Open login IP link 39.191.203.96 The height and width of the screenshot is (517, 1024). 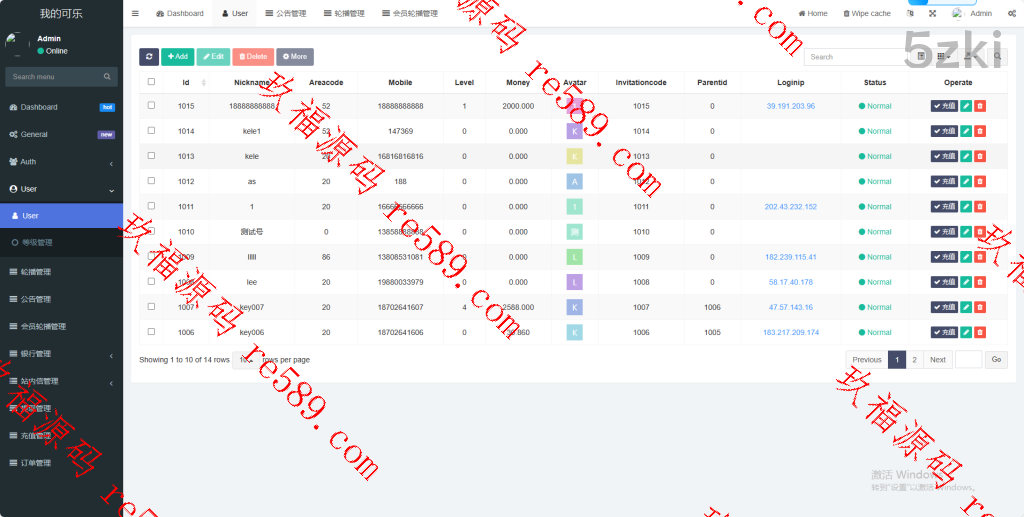(790, 106)
